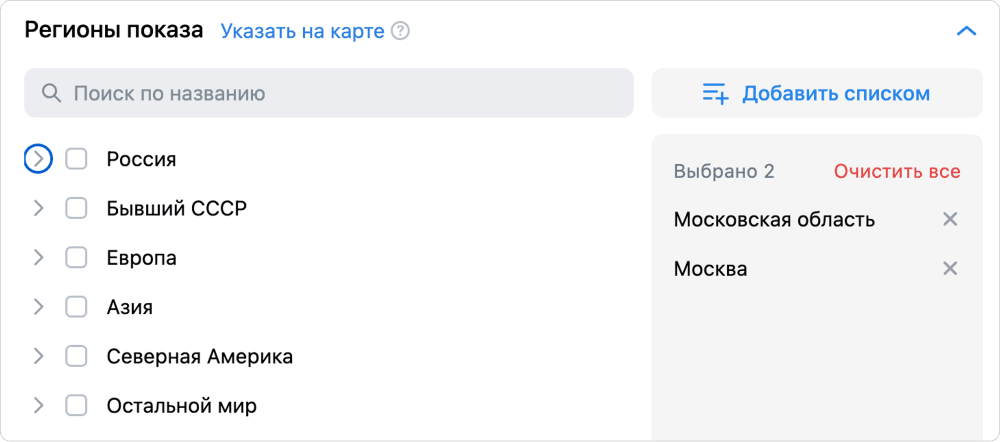The height and width of the screenshot is (442, 1000).
Task: Select the Азия checkbox
Action: 76,307
